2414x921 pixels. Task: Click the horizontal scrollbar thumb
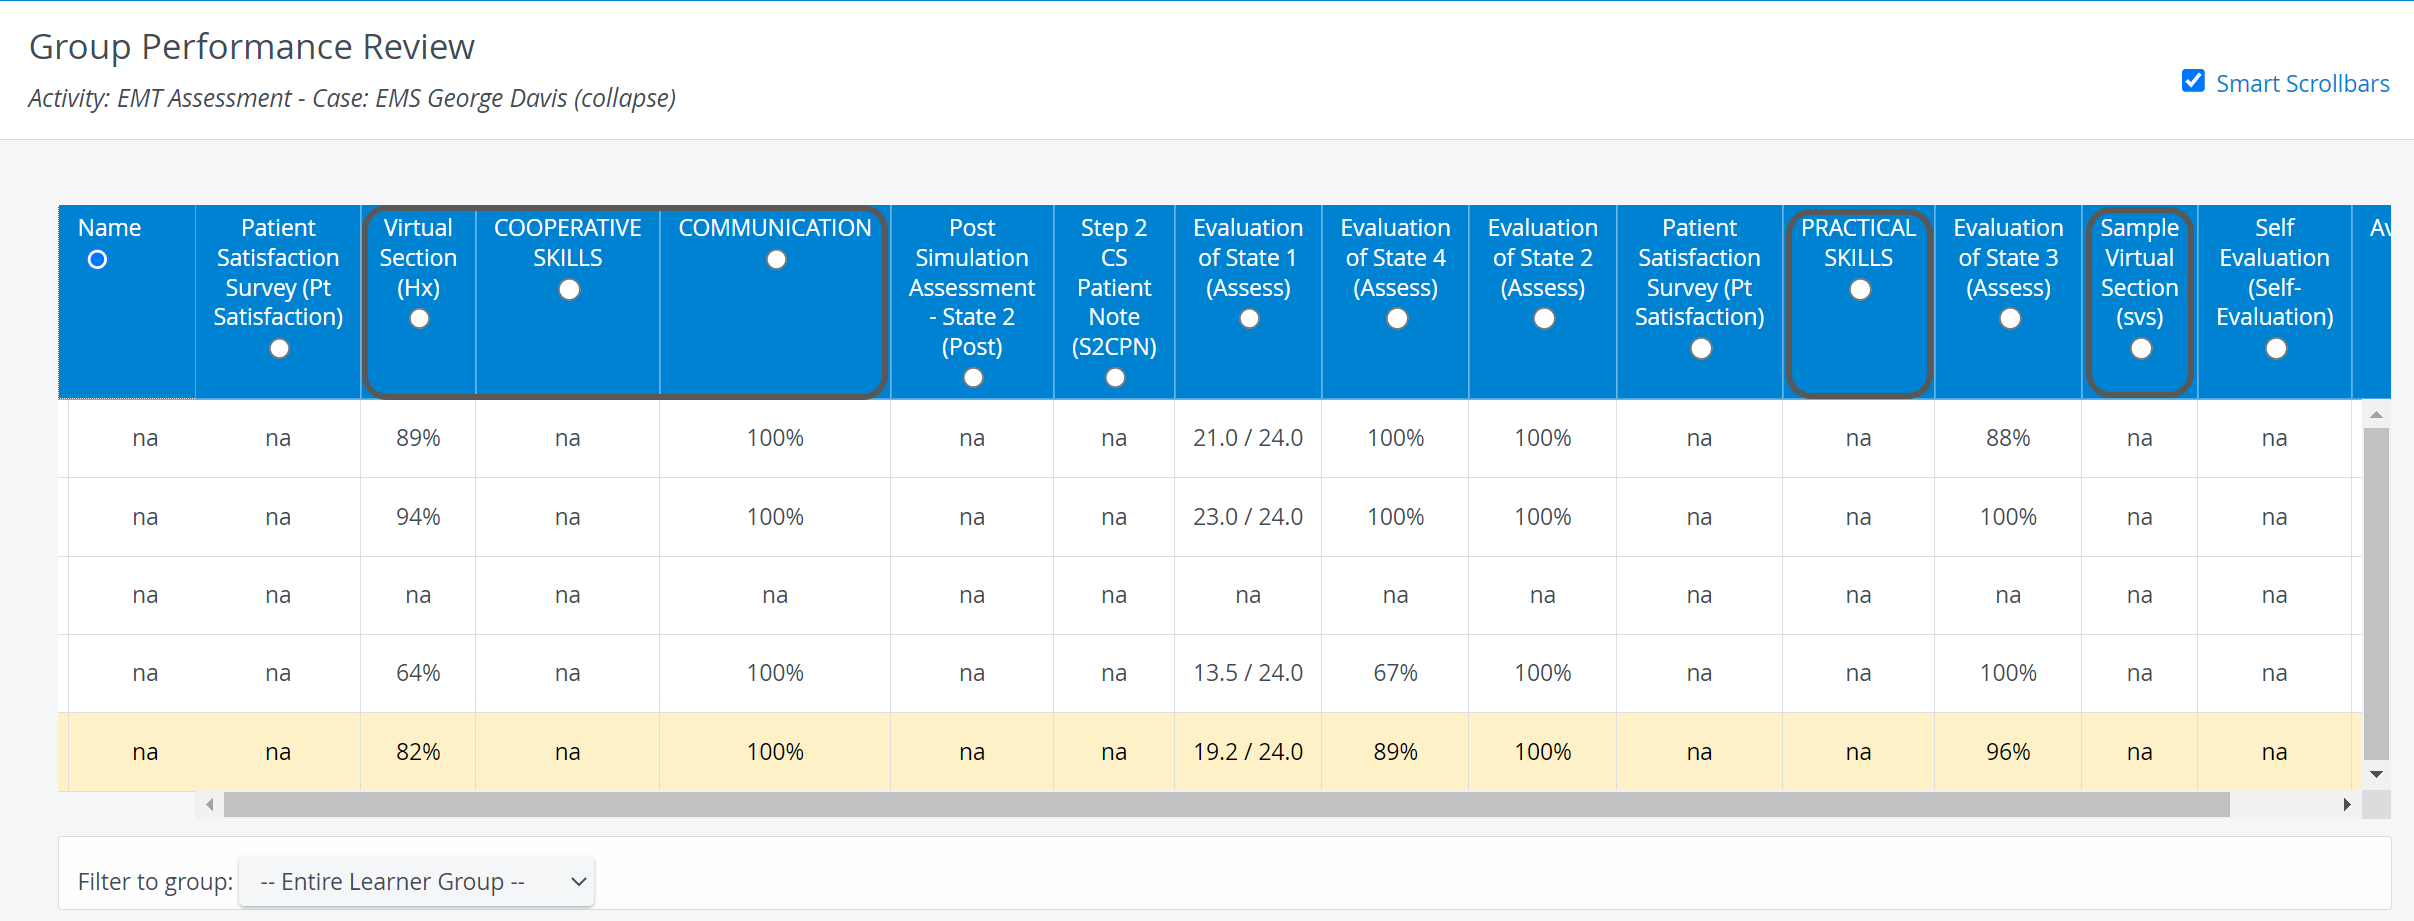click(1227, 805)
